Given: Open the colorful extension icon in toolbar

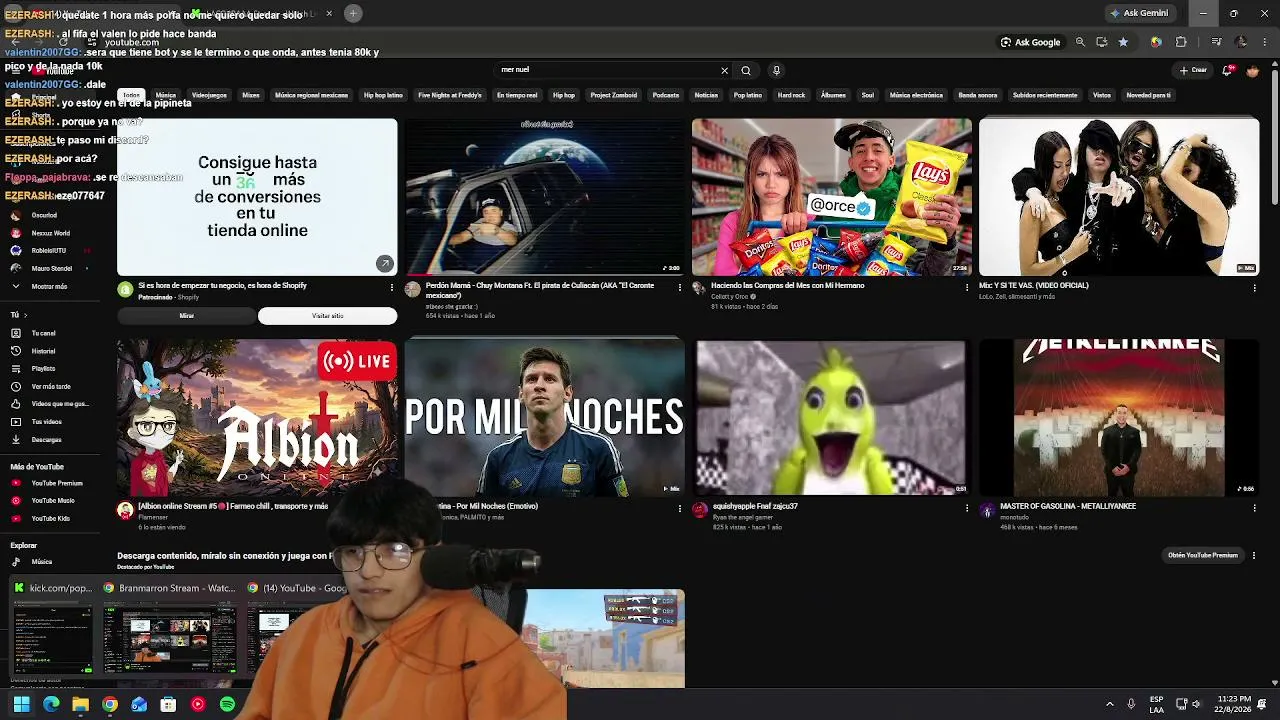Looking at the screenshot, I should pos(1156,42).
